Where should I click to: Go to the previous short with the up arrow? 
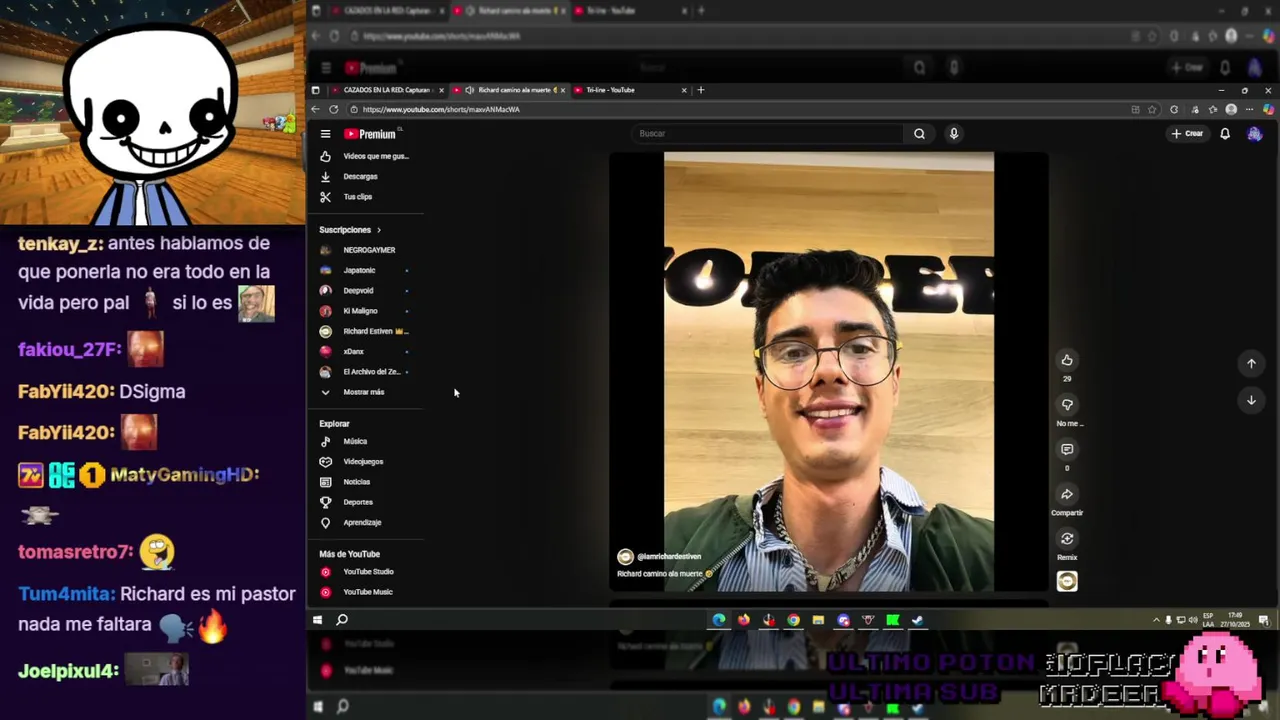pos(1251,364)
